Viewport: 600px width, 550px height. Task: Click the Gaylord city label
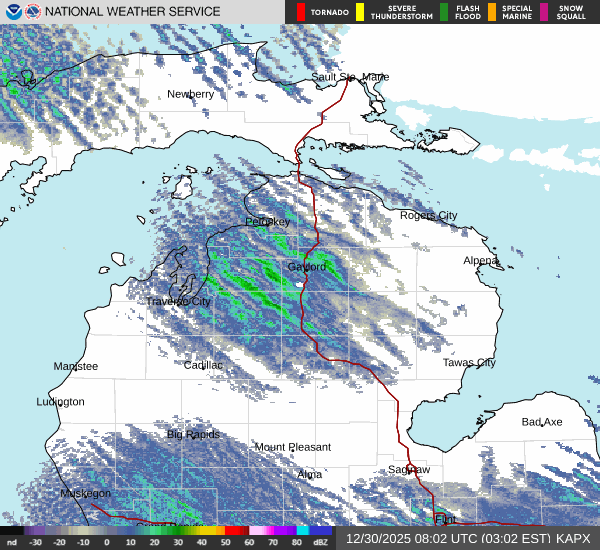click(x=307, y=267)
